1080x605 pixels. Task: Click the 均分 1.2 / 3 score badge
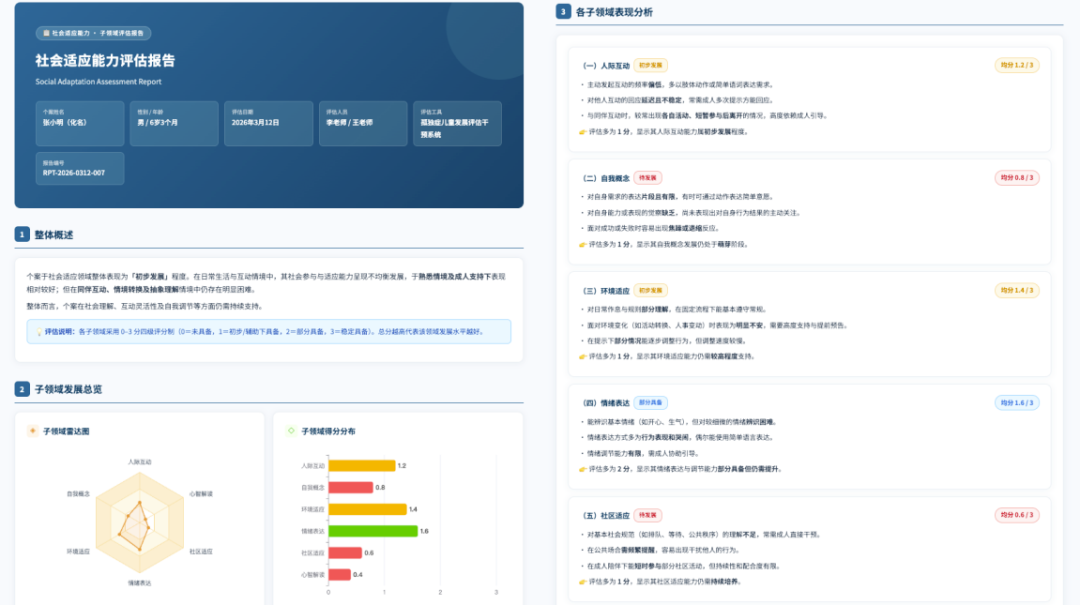(1017, 65)
